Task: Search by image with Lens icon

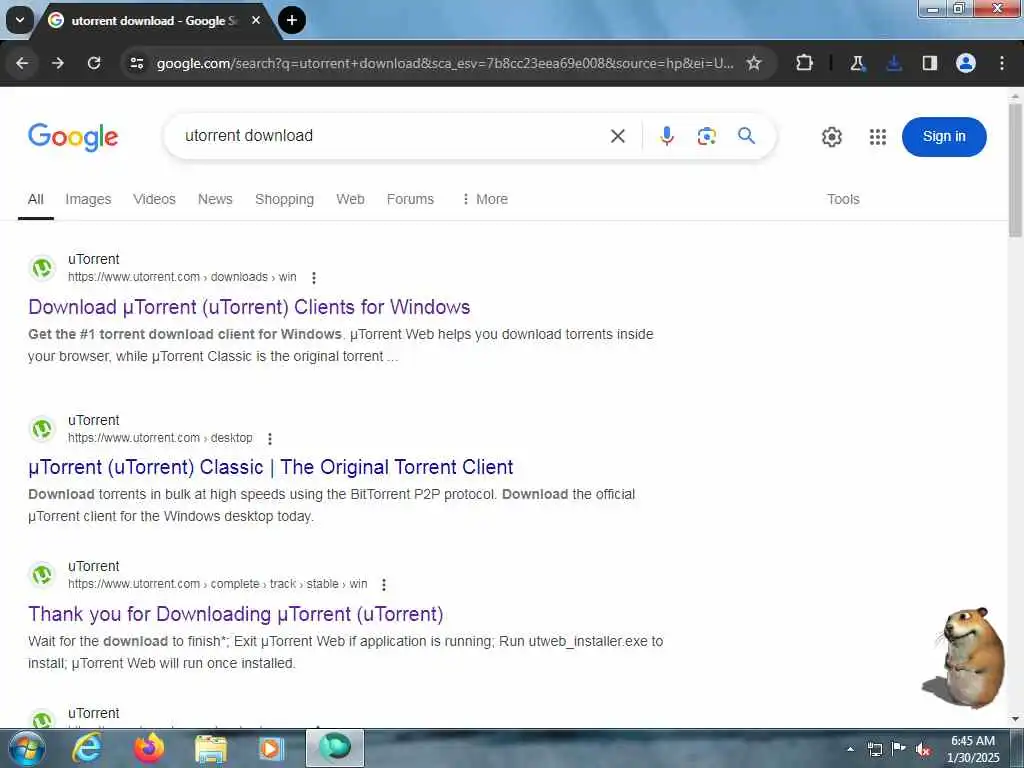Action: coord(707,136)
